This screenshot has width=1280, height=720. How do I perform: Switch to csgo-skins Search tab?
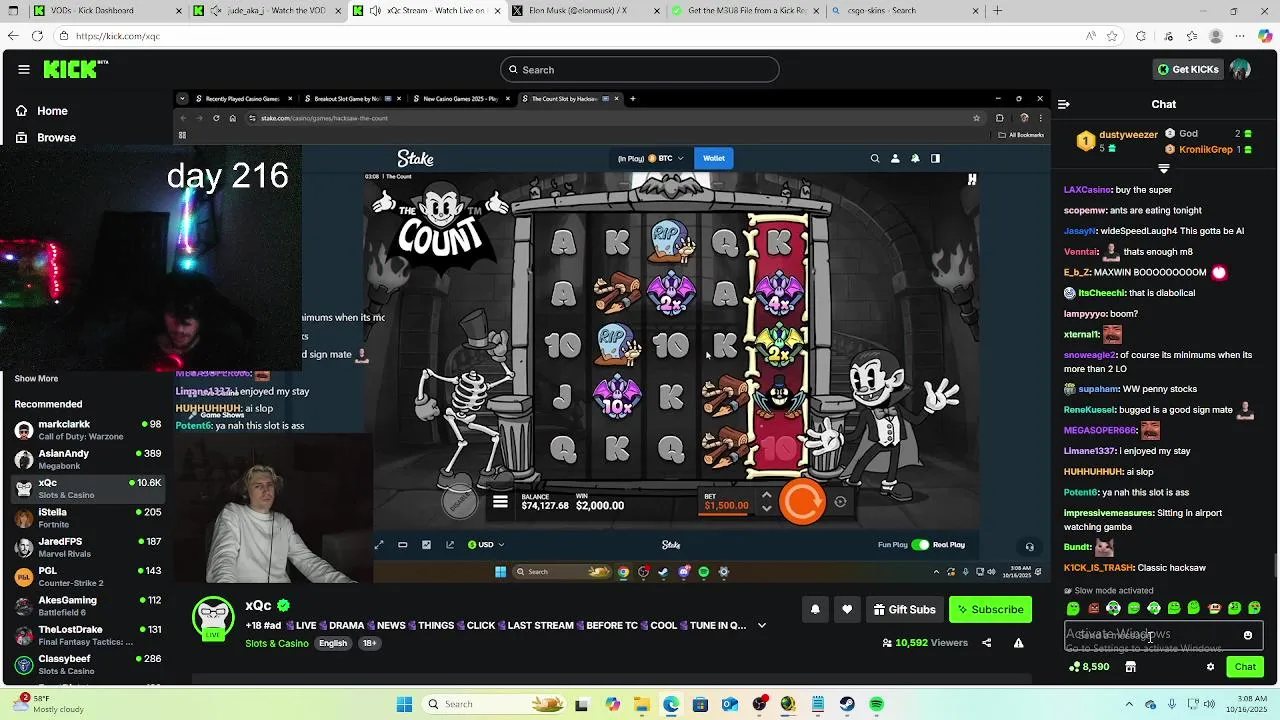coord(905,11)
